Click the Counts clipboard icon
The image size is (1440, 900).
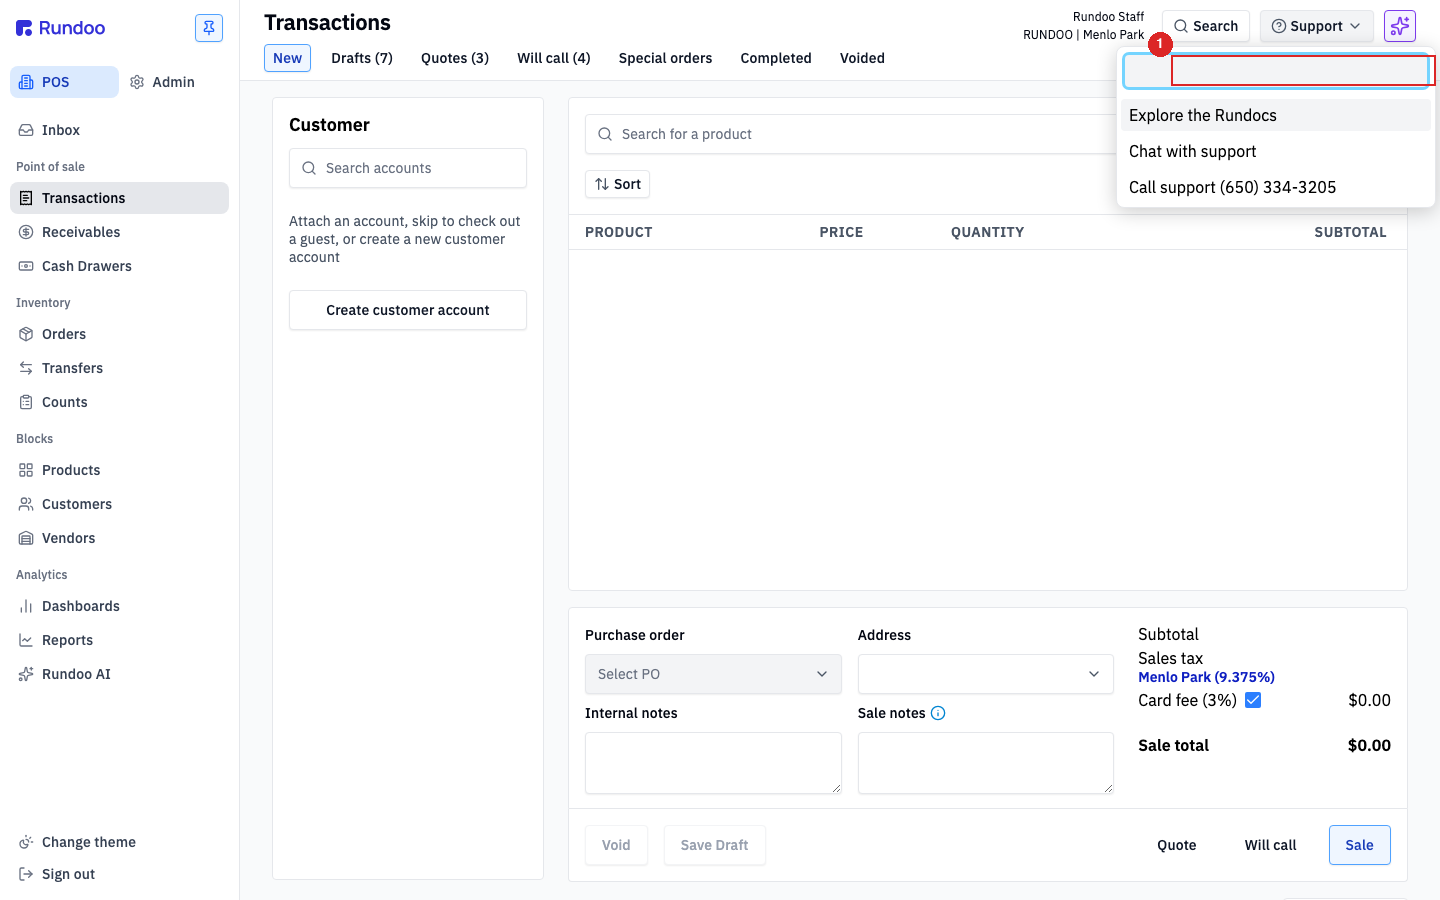pyautogui.click(x=26, y=402)
